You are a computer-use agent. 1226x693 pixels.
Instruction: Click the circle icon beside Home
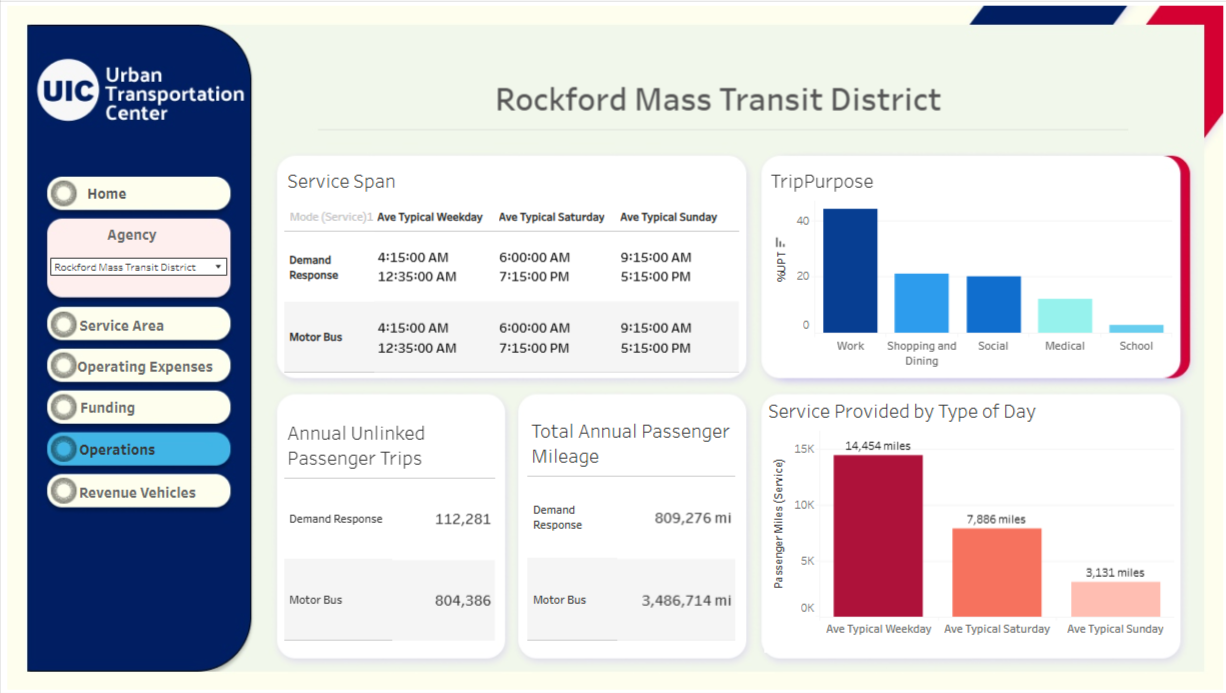[65, 193]
